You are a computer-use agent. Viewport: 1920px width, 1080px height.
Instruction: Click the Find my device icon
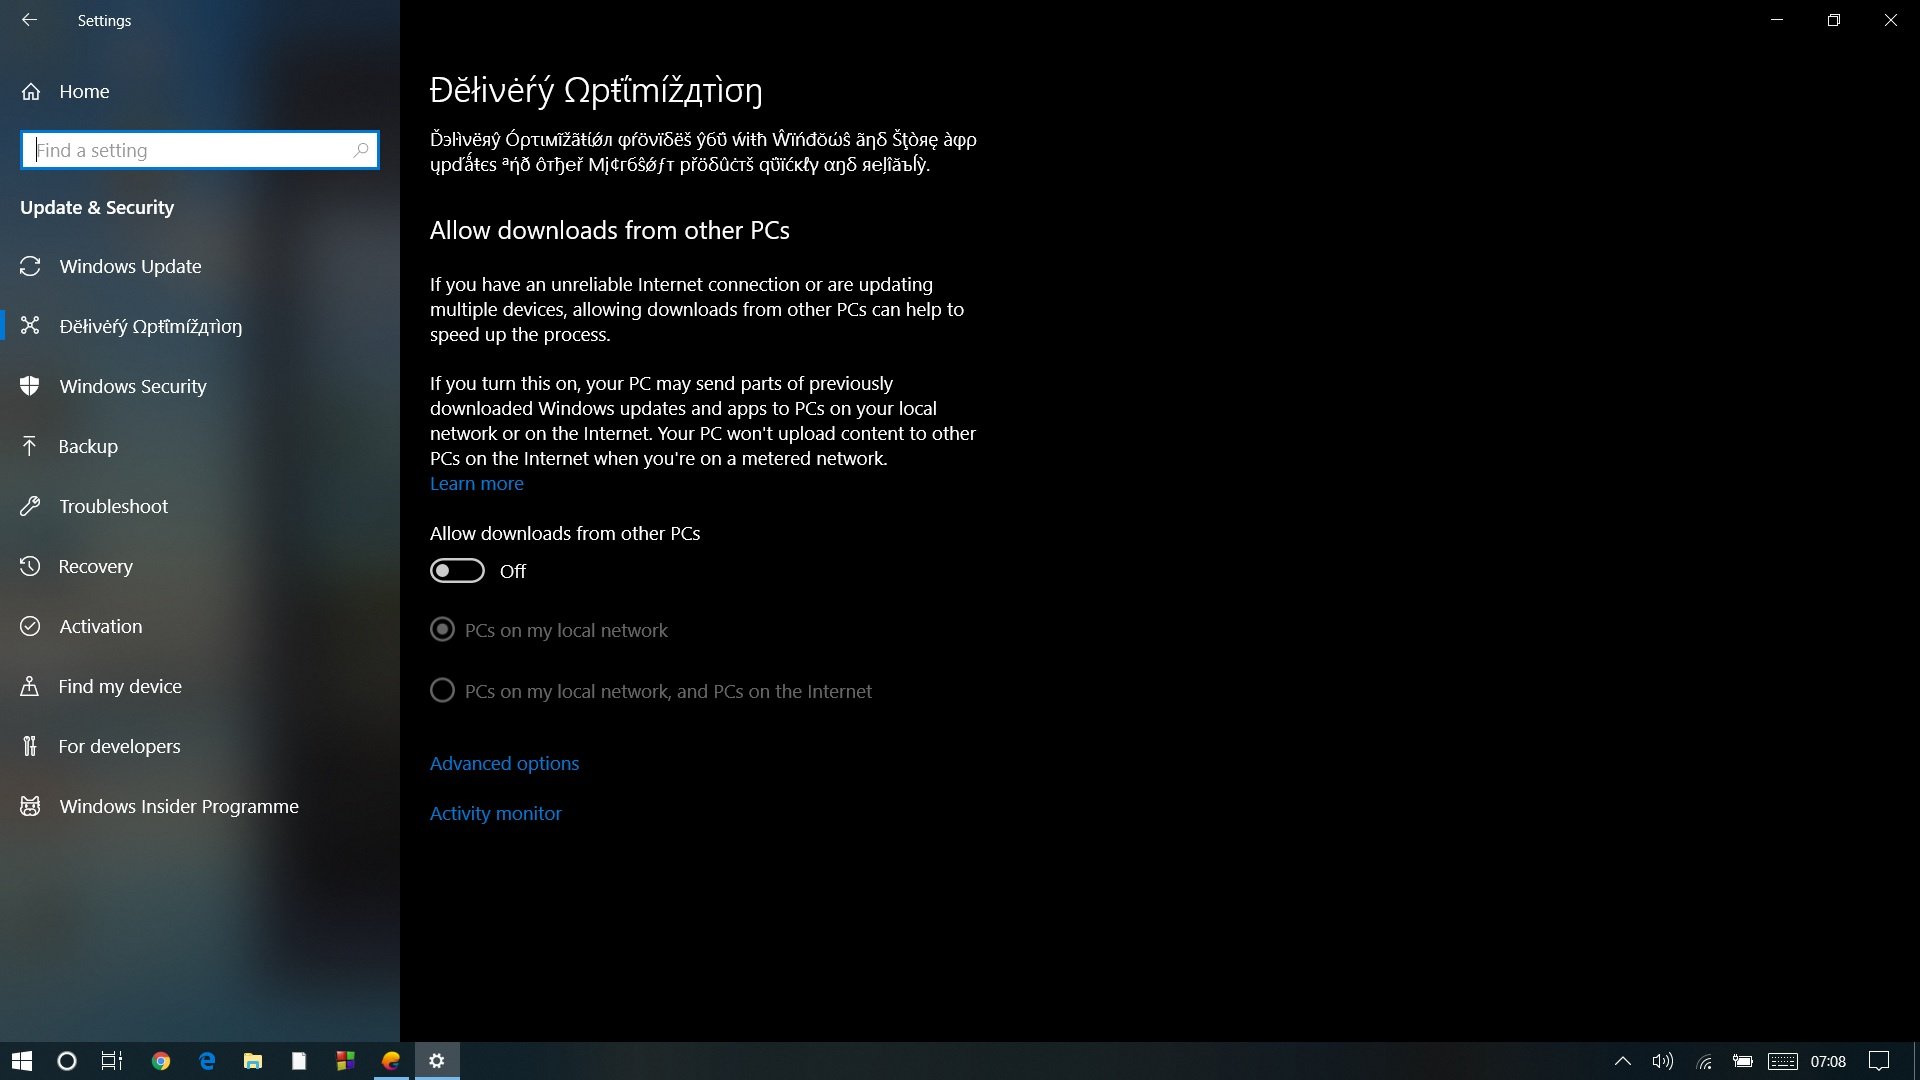(x=30, y=686)
